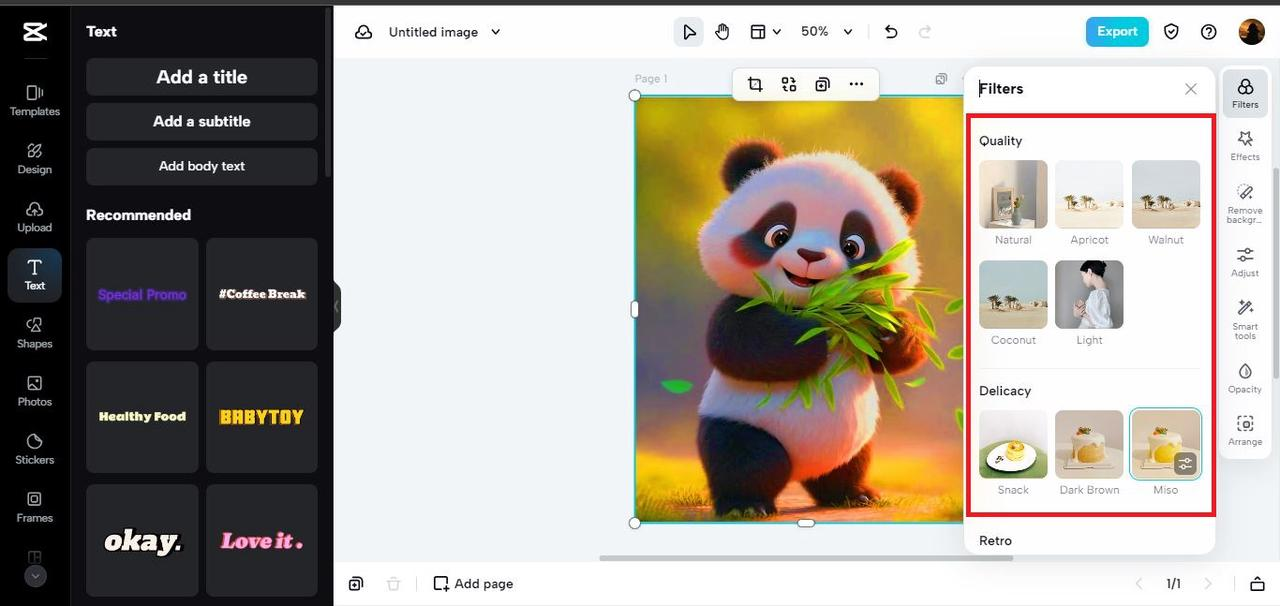Image resolution: width=1280 pixels, height=606 pixels.
Task: Choose the Special Promo text preset
Action: click(x=142, y=294)
